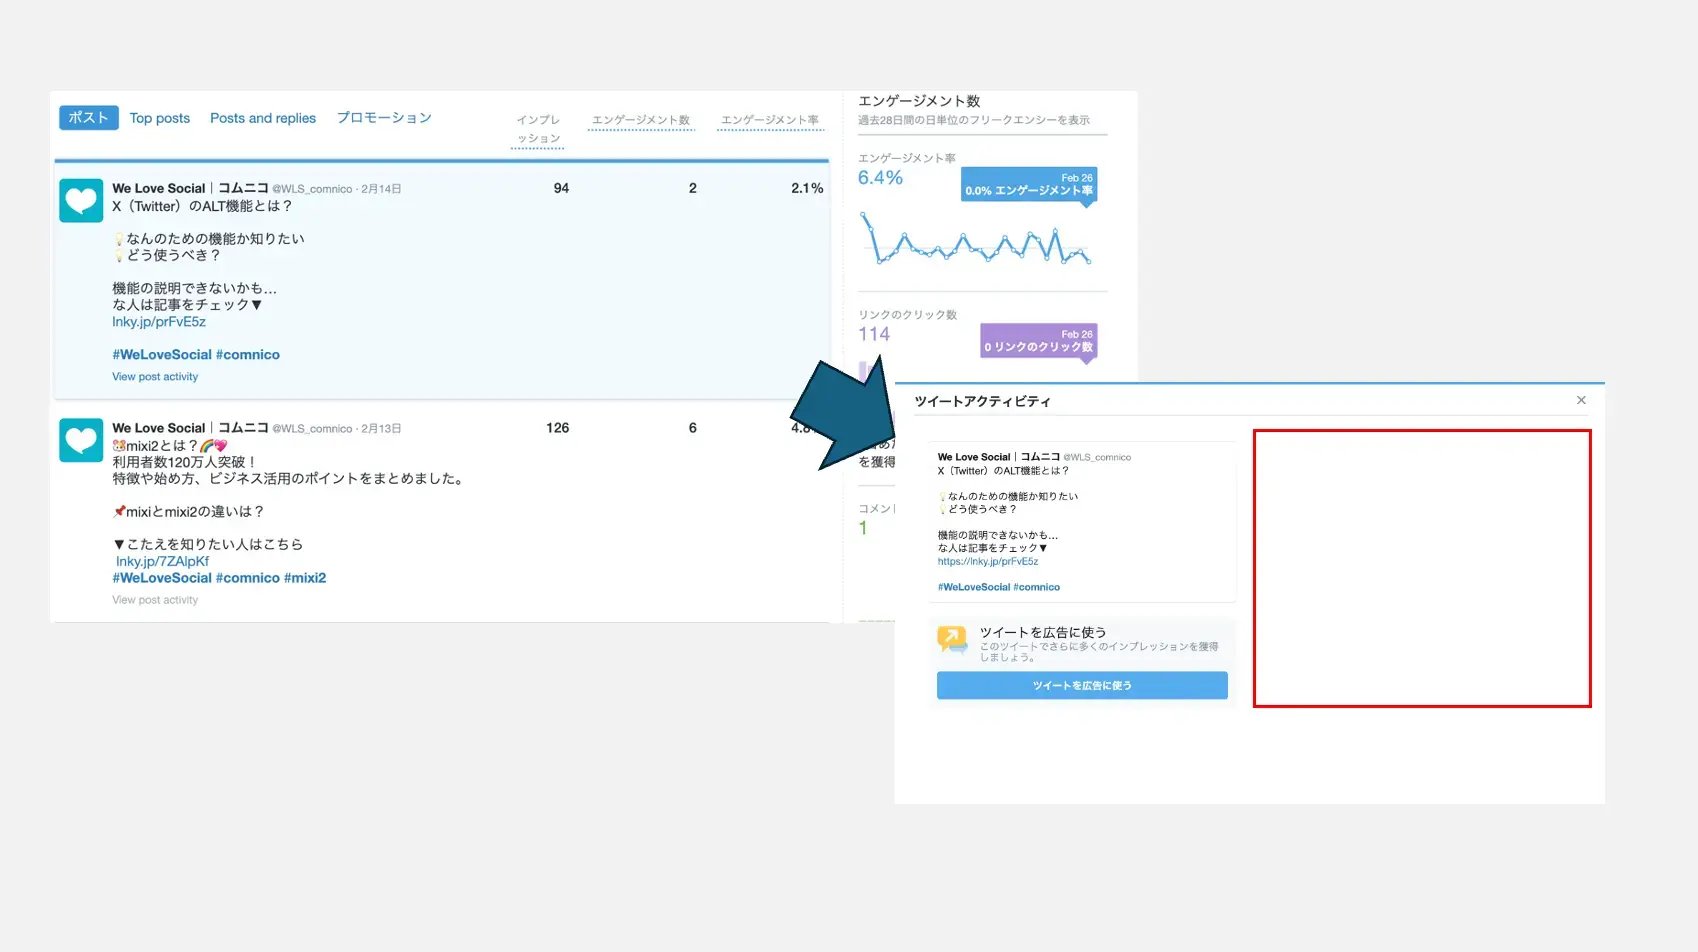
Task: Close the ツイートアクティビティ dialog
Action: tap(1581, 400)
